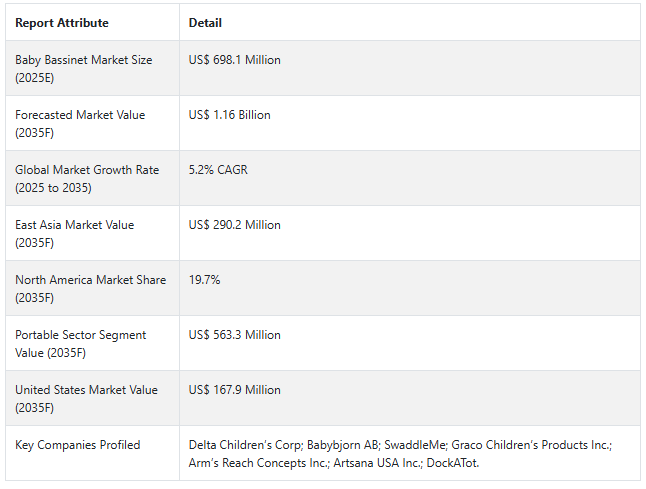Select the Forecasted Market Value (2035F) cell
This screenshot has height=489, width=646.
coord(92,123)
